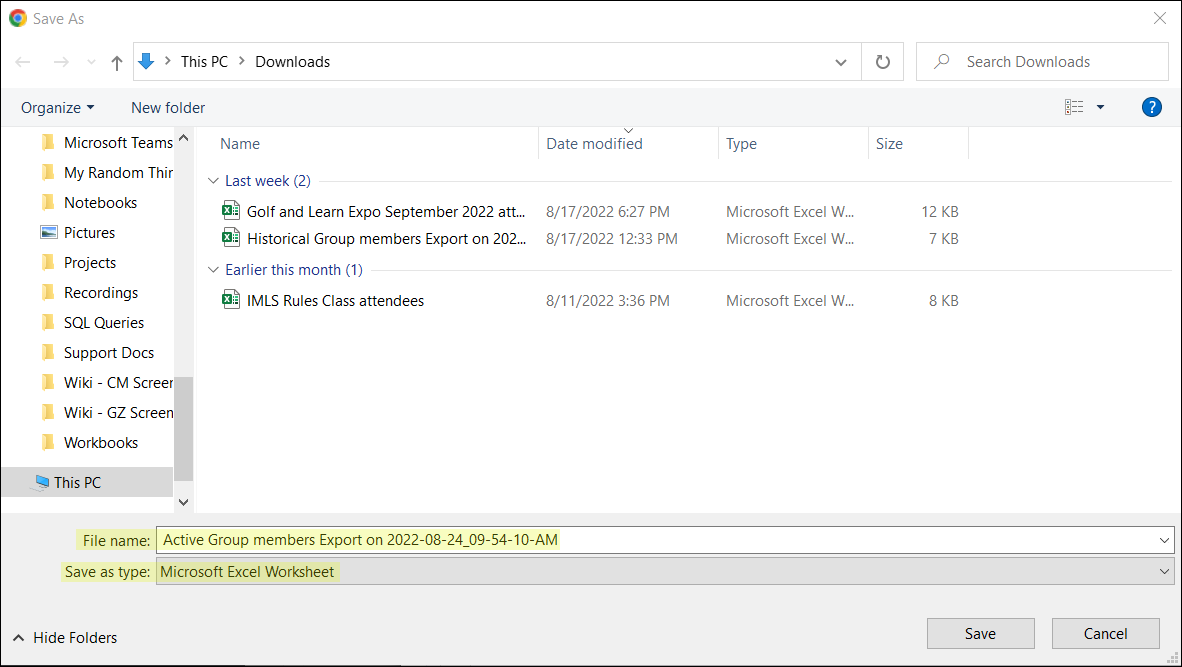The height and width of the screenshot is (667, 1182).
Task: Click the sidebar scroll down arrow
Action: tap(183, 502)
